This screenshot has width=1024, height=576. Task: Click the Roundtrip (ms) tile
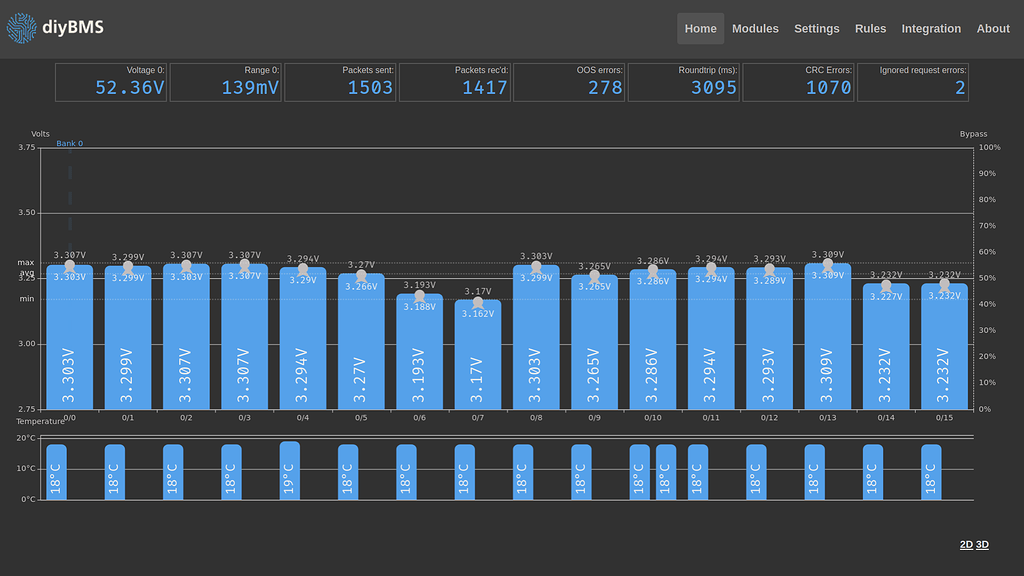click(684, 82)
